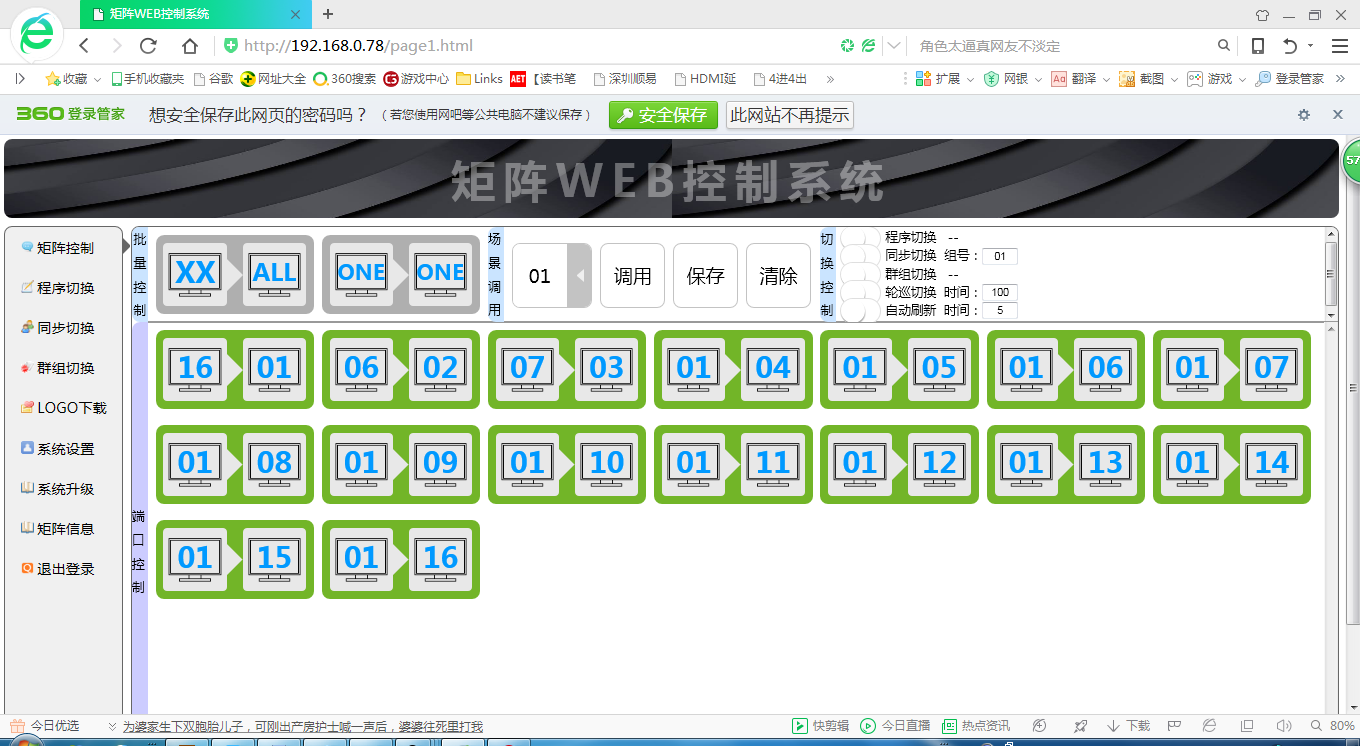Select the 矩阵控制 sidebar icon
This screenshot has width=1360, height=746.
tap(62, 247)
